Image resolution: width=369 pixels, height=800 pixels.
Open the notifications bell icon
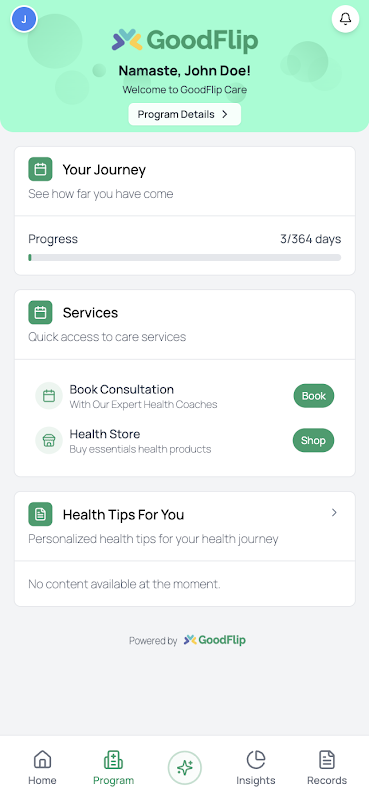pos(346,19)
